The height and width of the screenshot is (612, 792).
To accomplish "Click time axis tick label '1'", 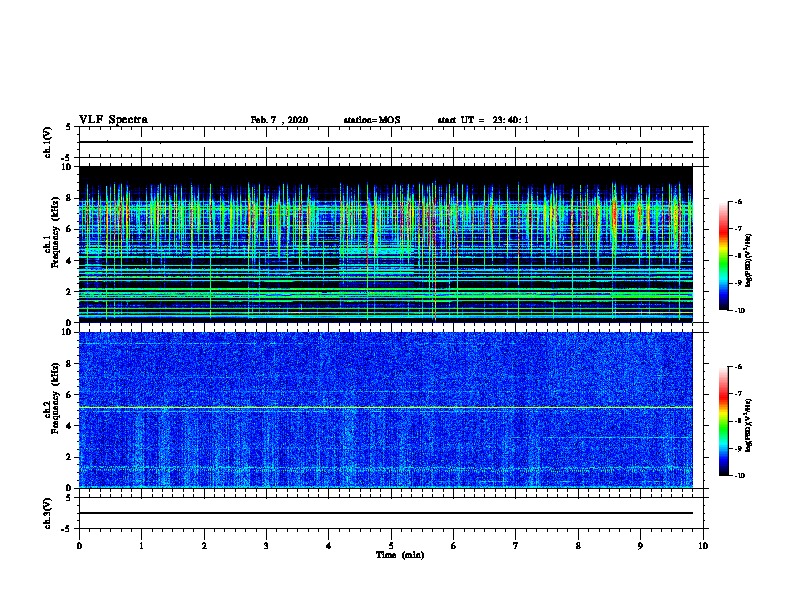I will 141,546.
